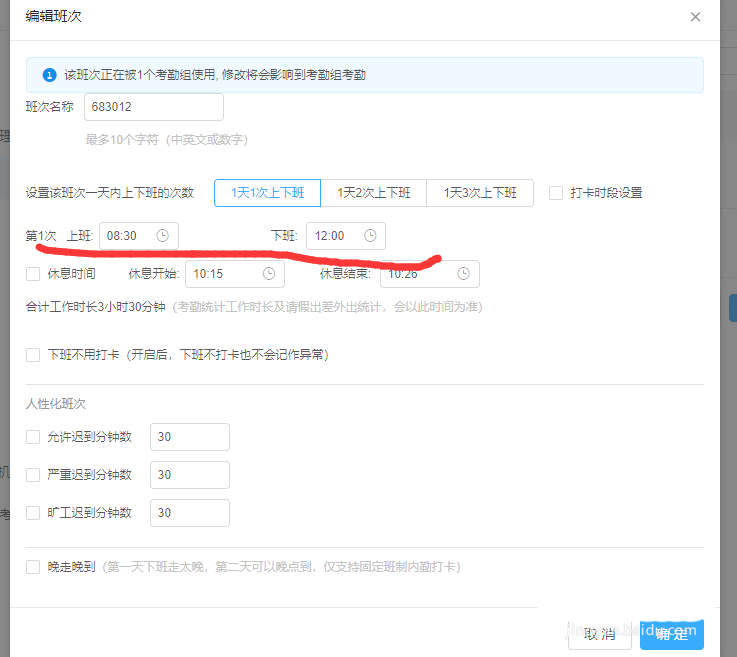Switch to 1天2次上下班 option
This screenshot has height=657, width=737.
point(373,193)
